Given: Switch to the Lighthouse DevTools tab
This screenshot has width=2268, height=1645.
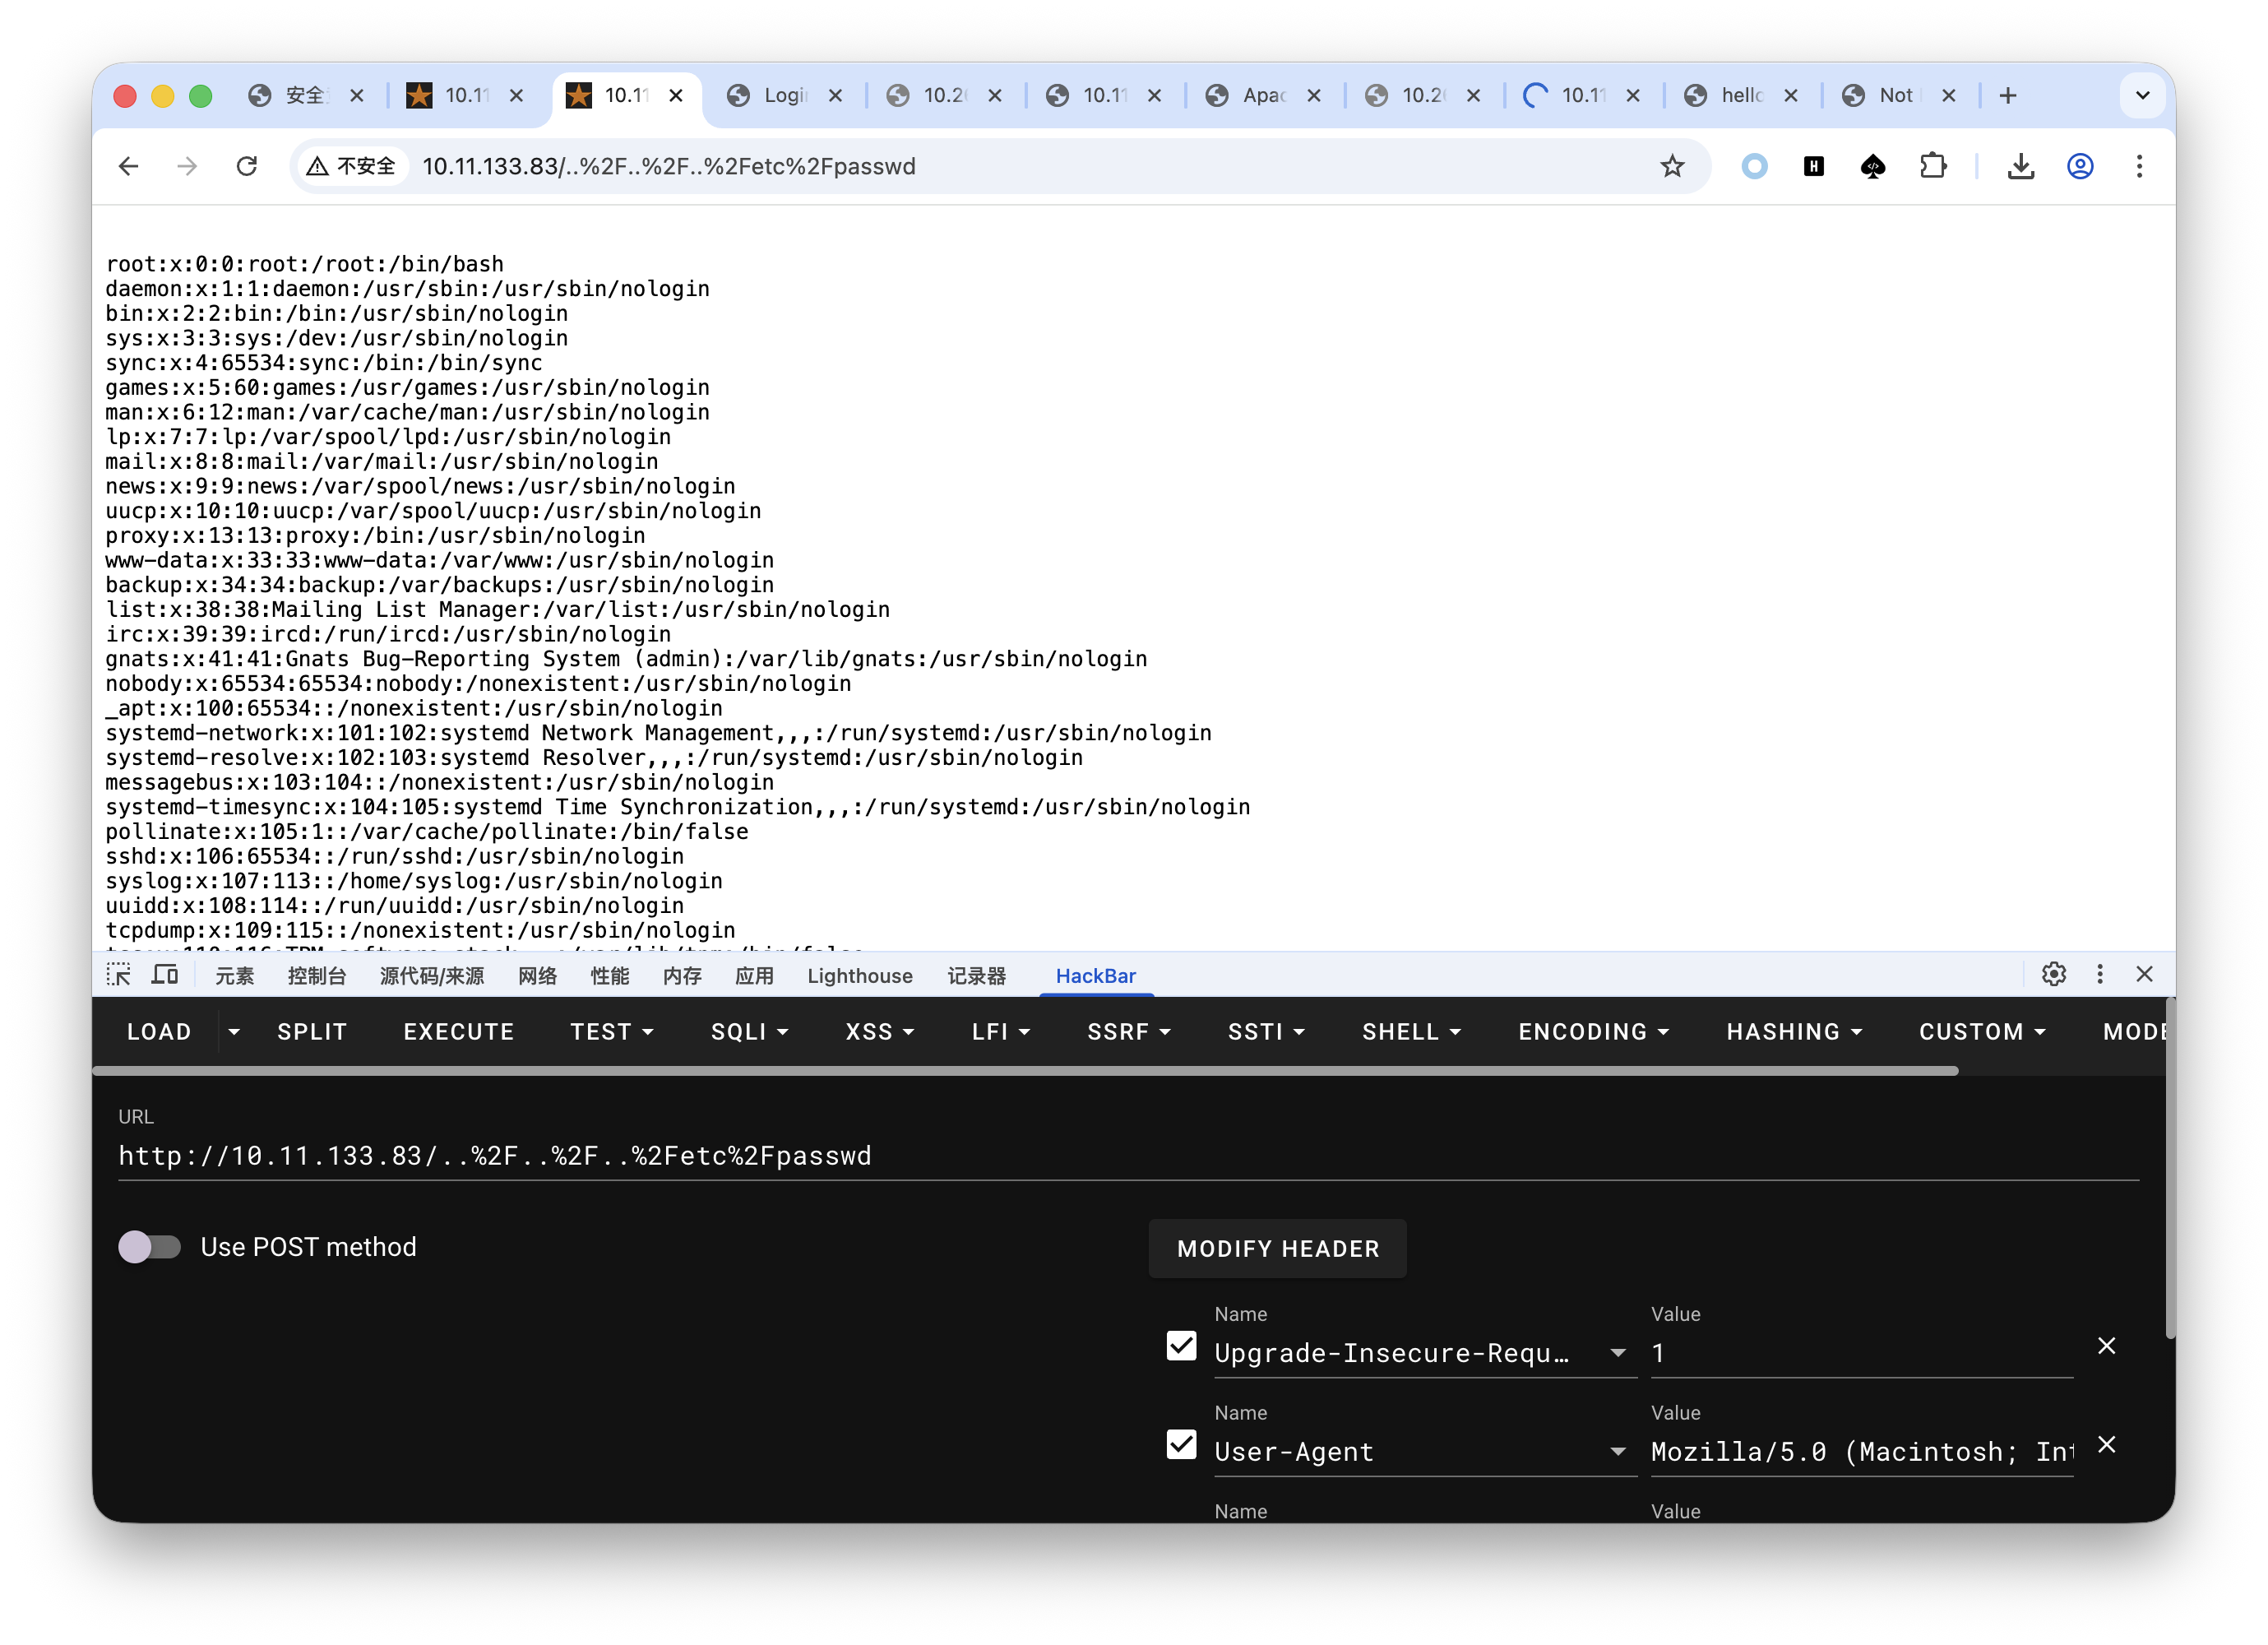Looking at the screenshot, I should (859, 976).
